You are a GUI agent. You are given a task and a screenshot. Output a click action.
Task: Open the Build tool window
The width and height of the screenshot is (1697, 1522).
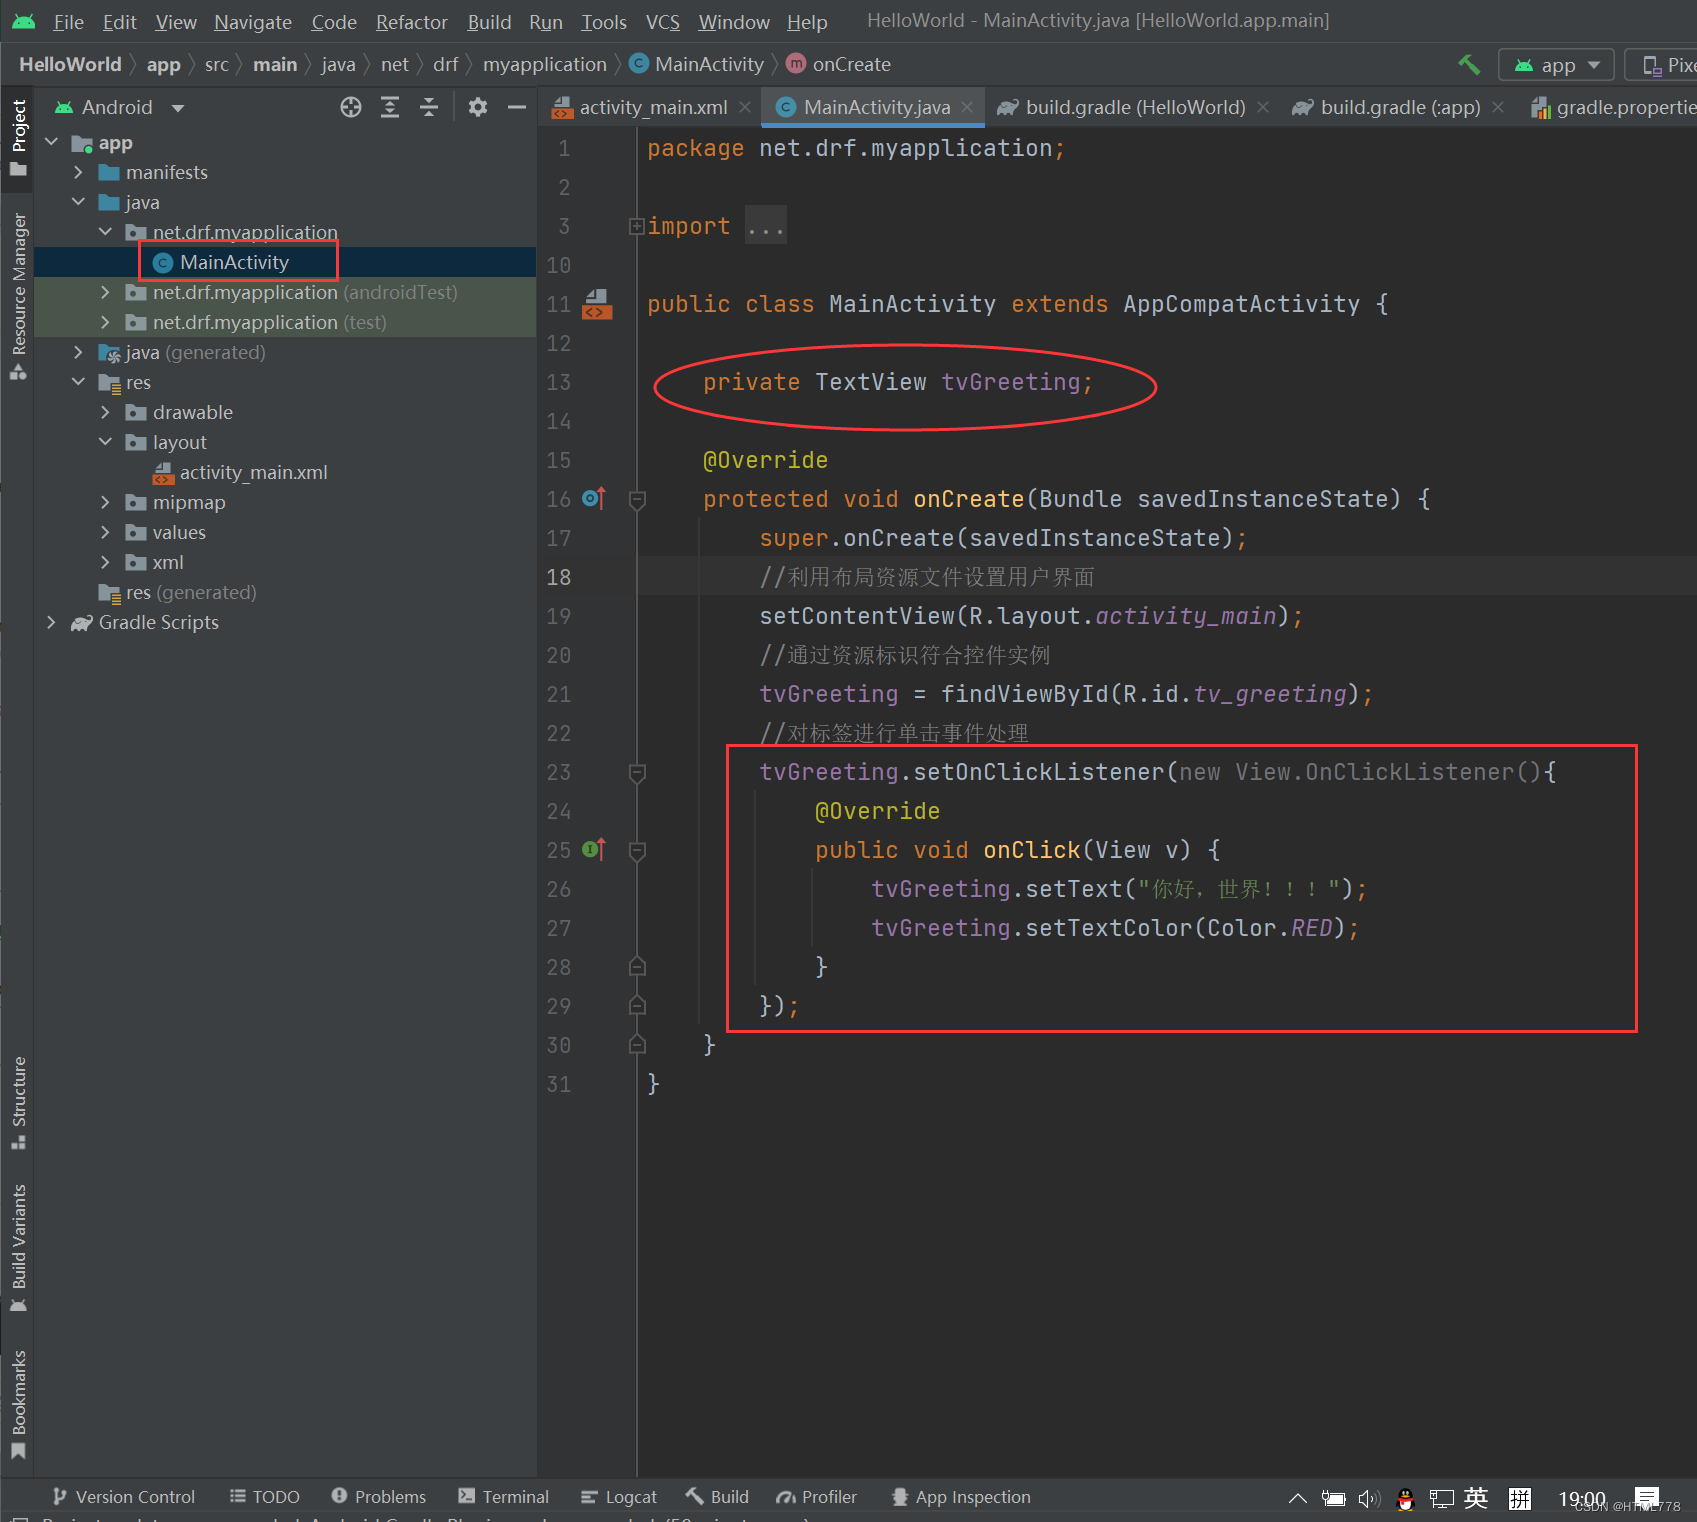tap(717, 1496)
